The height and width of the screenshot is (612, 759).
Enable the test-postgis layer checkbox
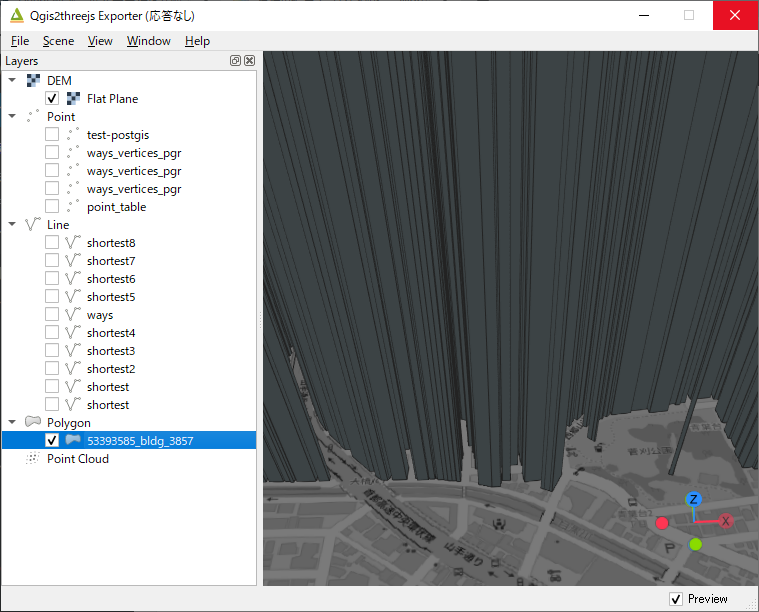[52, 135]
